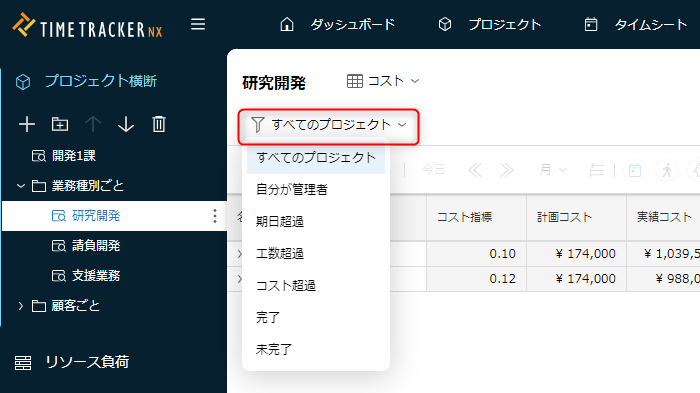Click the cost index cell 0.12
The height and width of the screenshot is (393, 700).
476,279
